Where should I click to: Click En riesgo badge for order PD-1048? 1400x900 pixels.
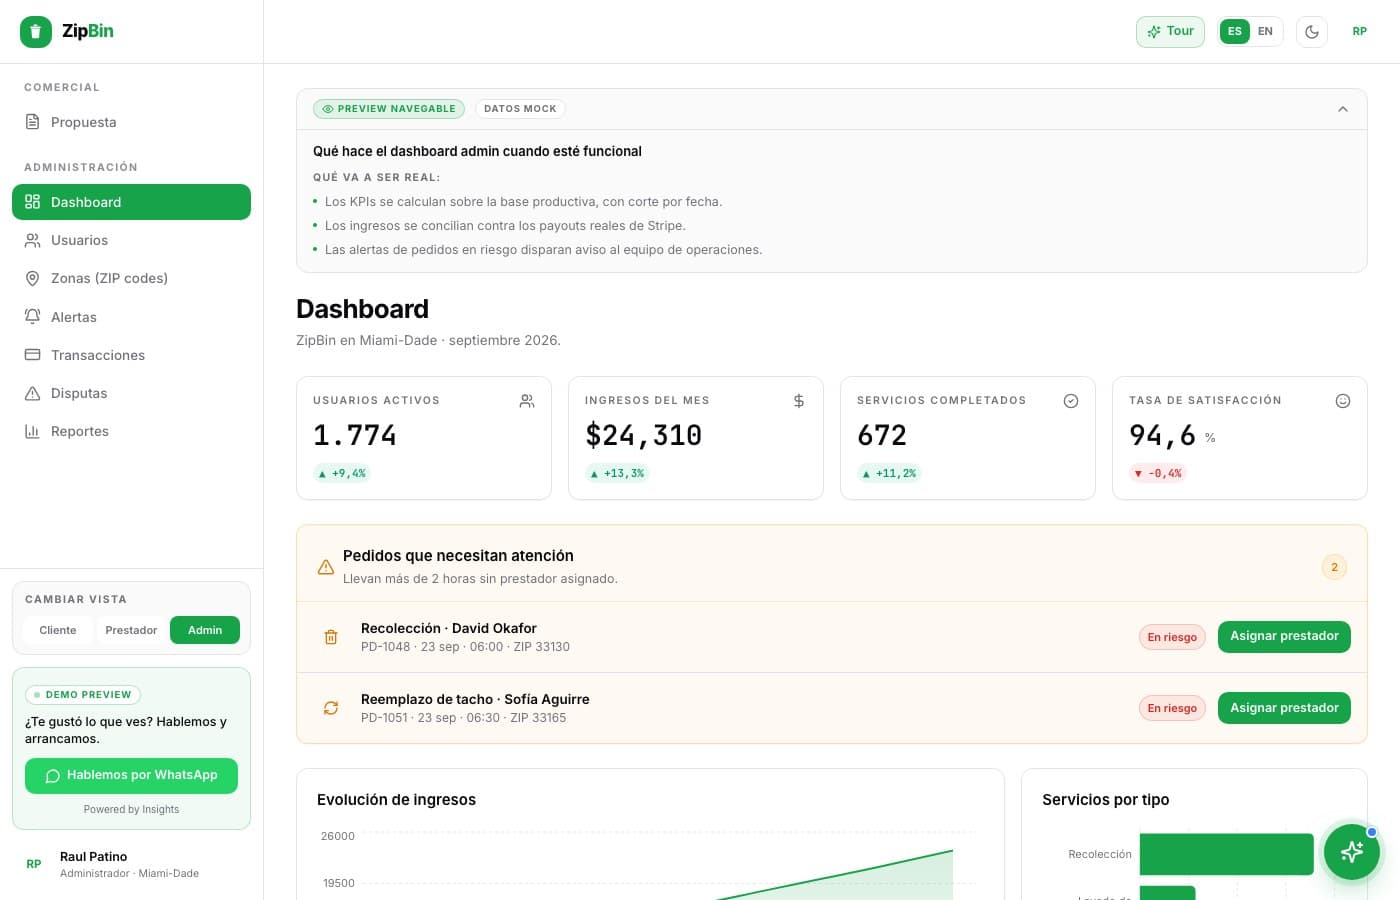1172,637
